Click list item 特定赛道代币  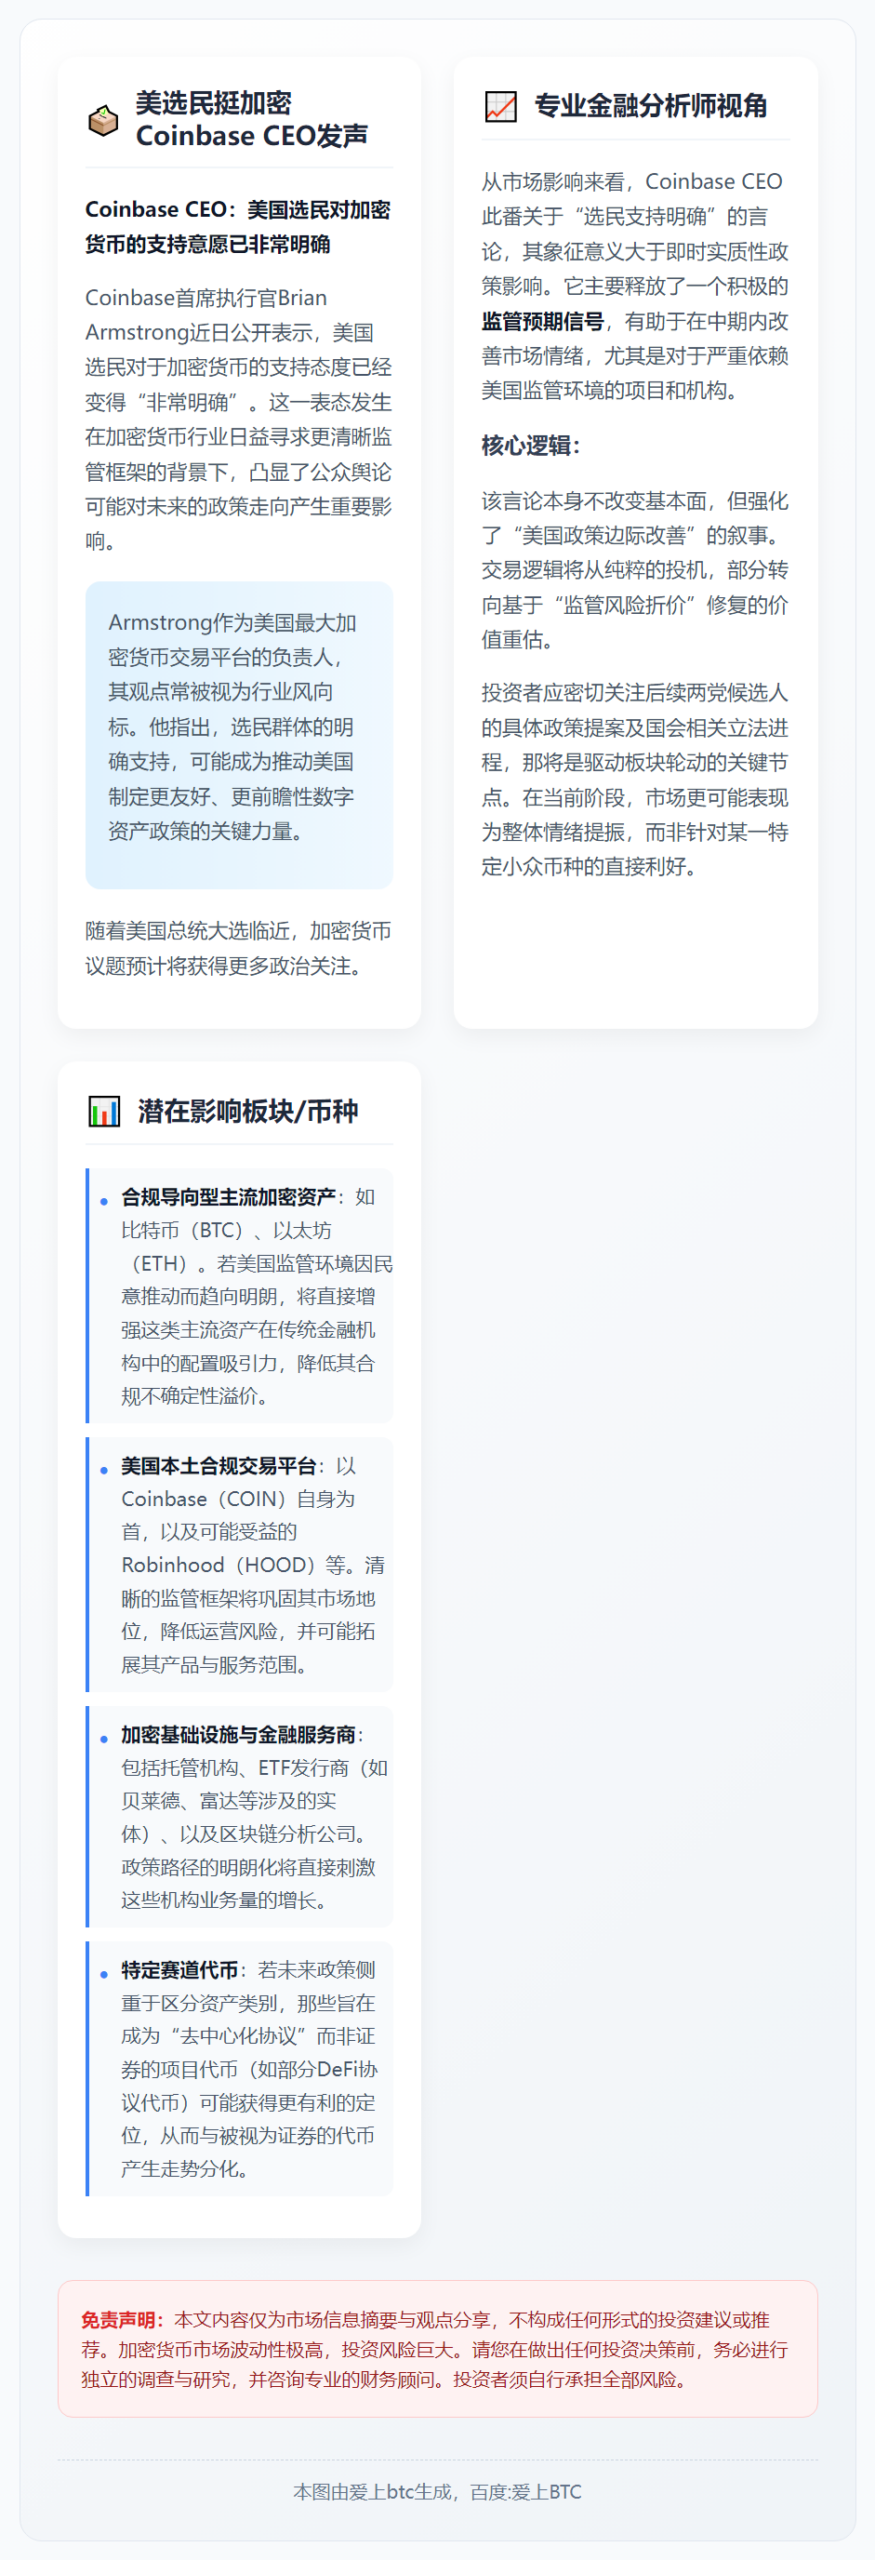click(x=239, y=2069)
